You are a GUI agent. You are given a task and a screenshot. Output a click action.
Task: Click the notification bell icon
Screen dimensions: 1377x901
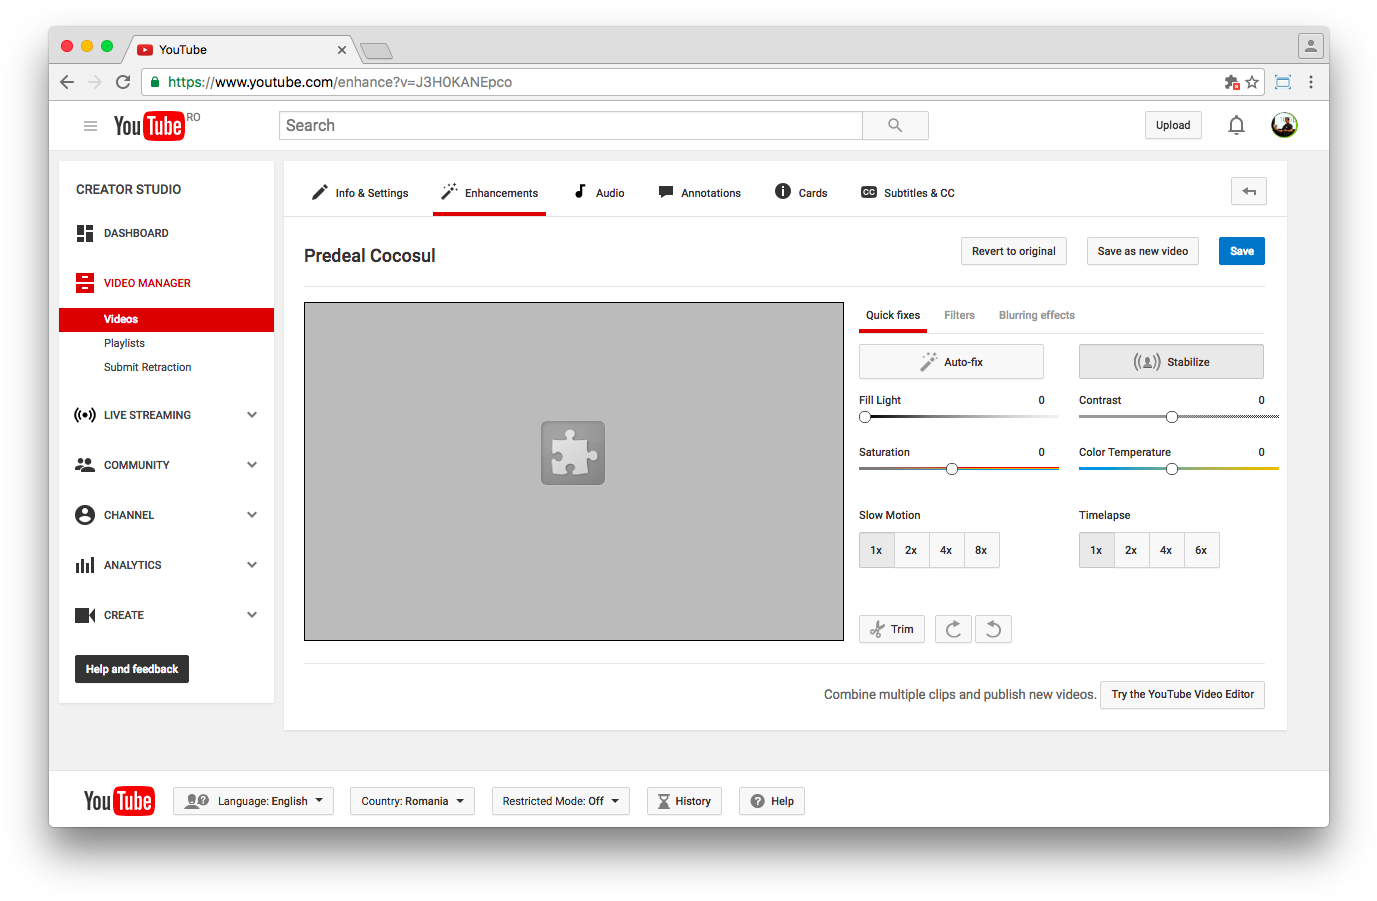point(1236,125)
